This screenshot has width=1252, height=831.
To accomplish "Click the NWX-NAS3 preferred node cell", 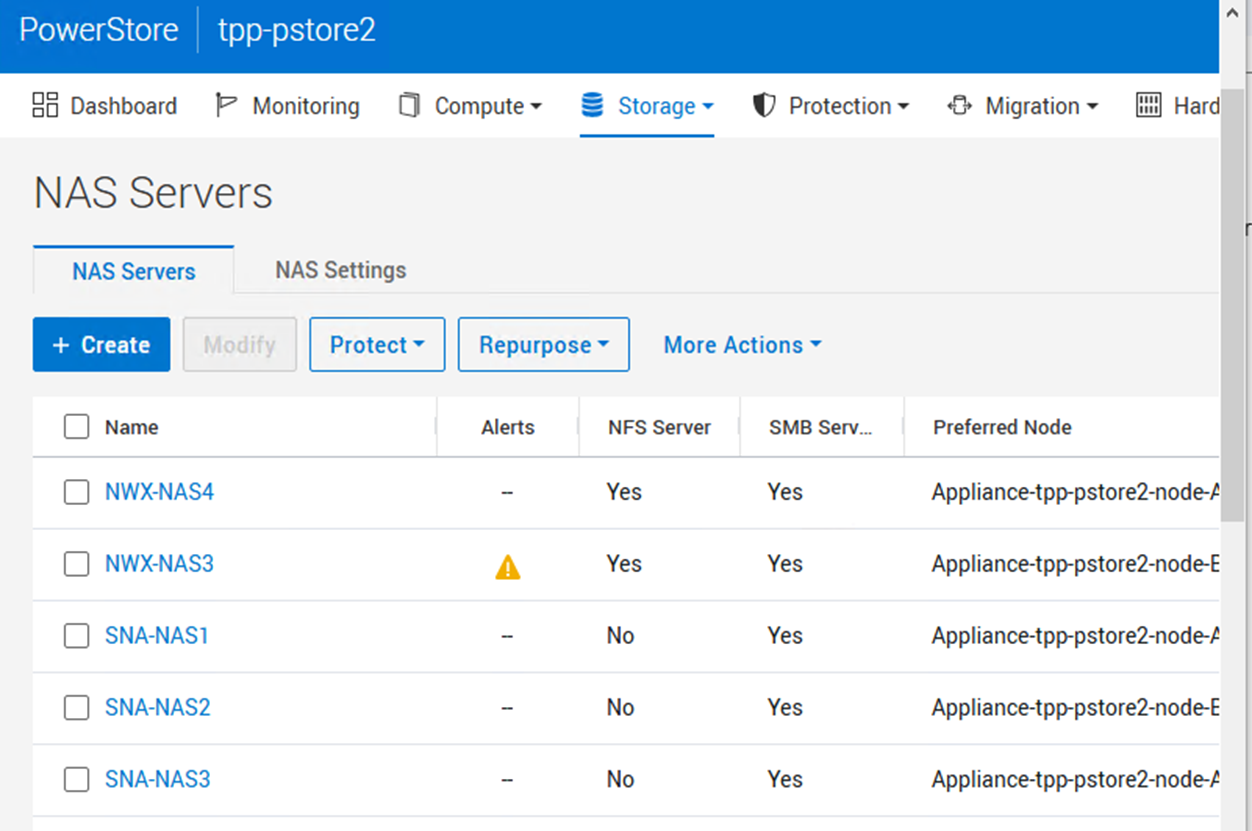I will (1075, 564).
